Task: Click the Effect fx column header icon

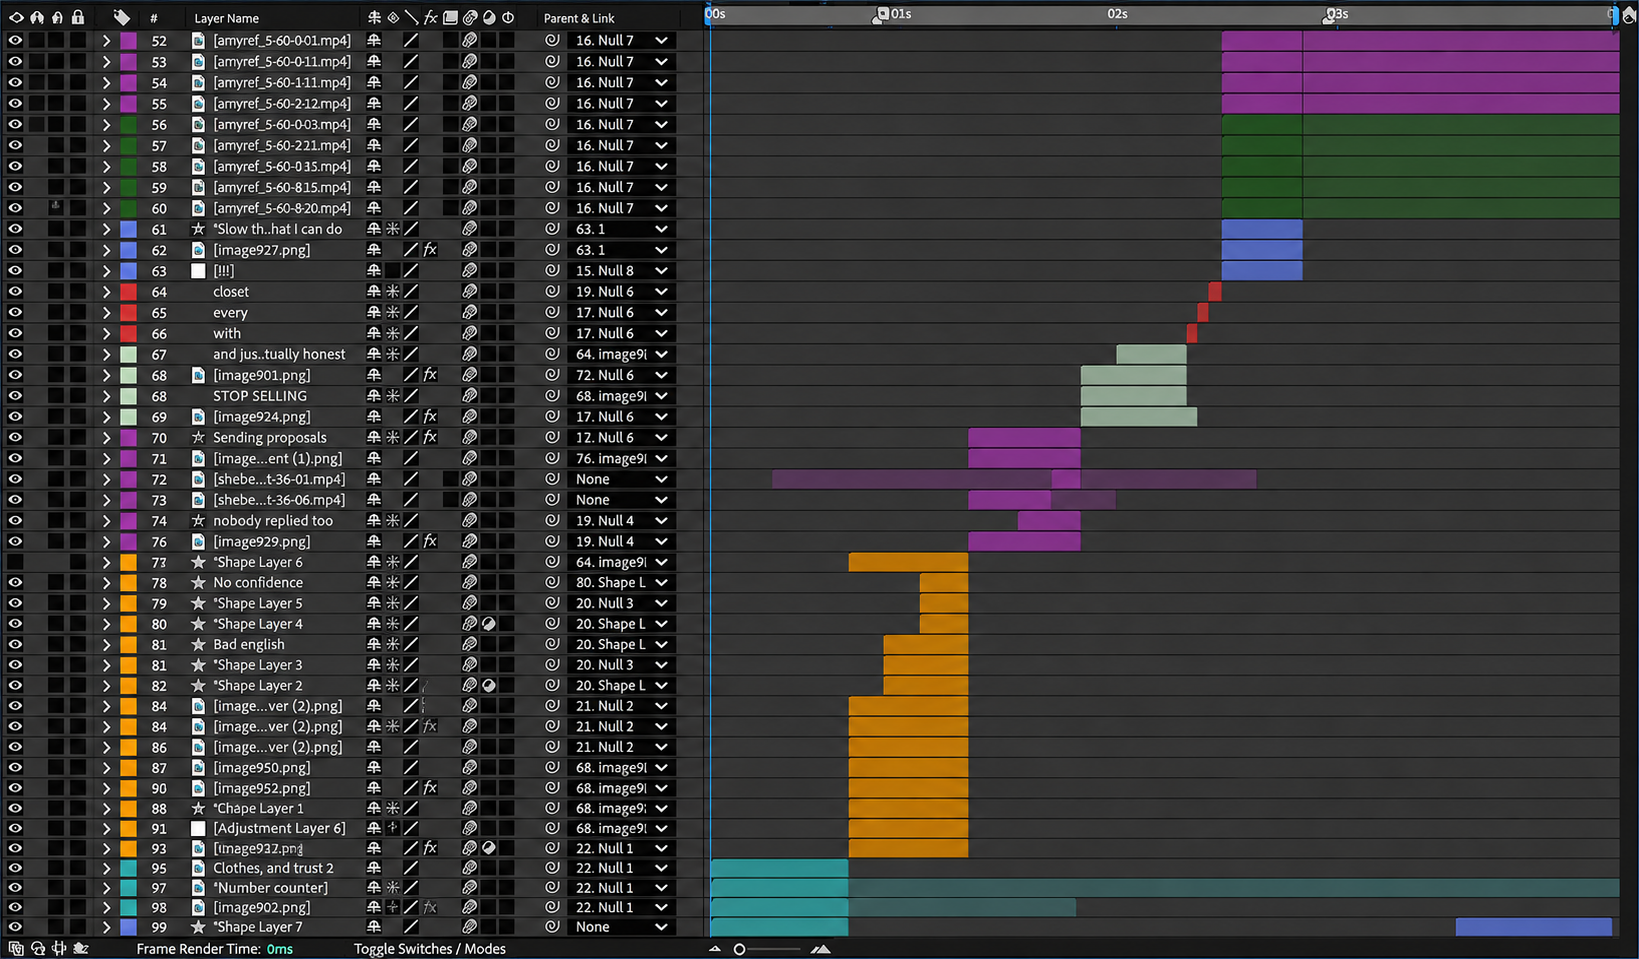Action: tap(431, 17)
